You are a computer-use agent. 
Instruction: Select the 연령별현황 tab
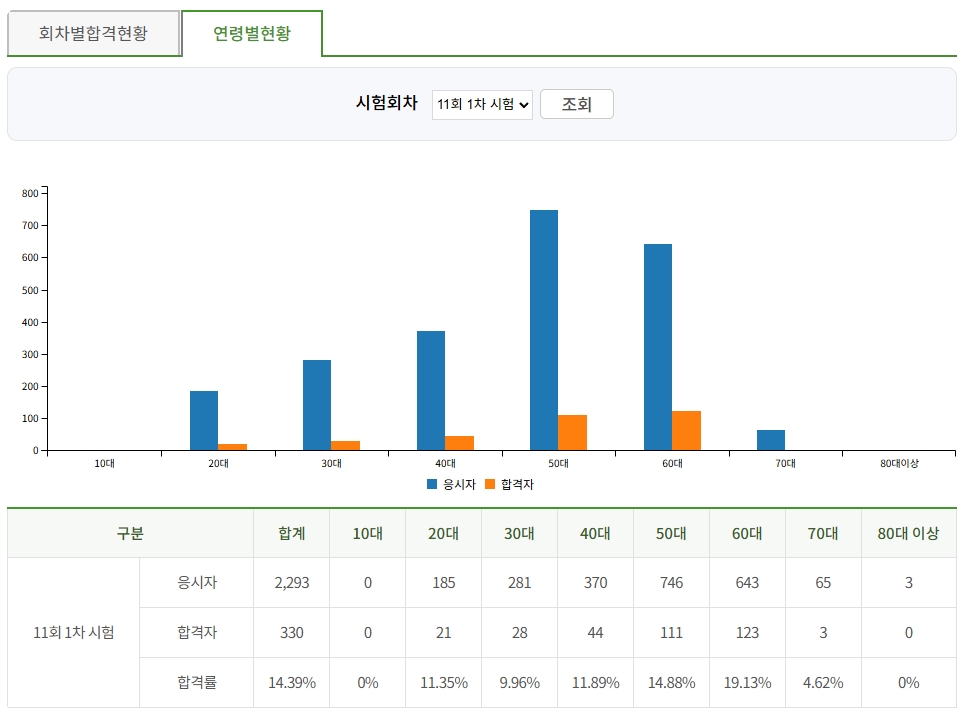coord(253,33)
